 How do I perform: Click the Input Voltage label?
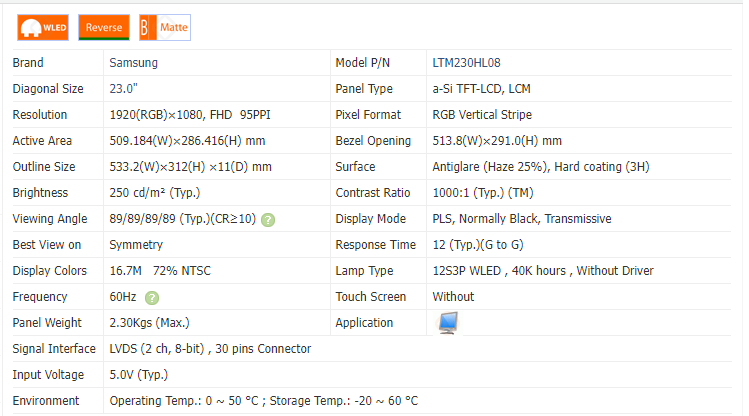pos(48,375)
